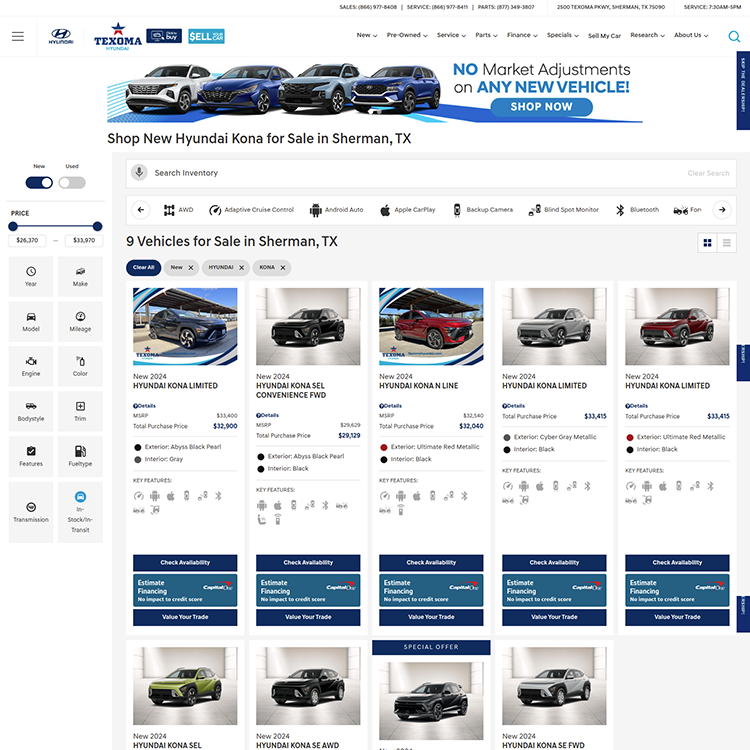Open the lime green Kona SEL photo
750x750 pixels.
pyautogui.click(x=185, y=686)
